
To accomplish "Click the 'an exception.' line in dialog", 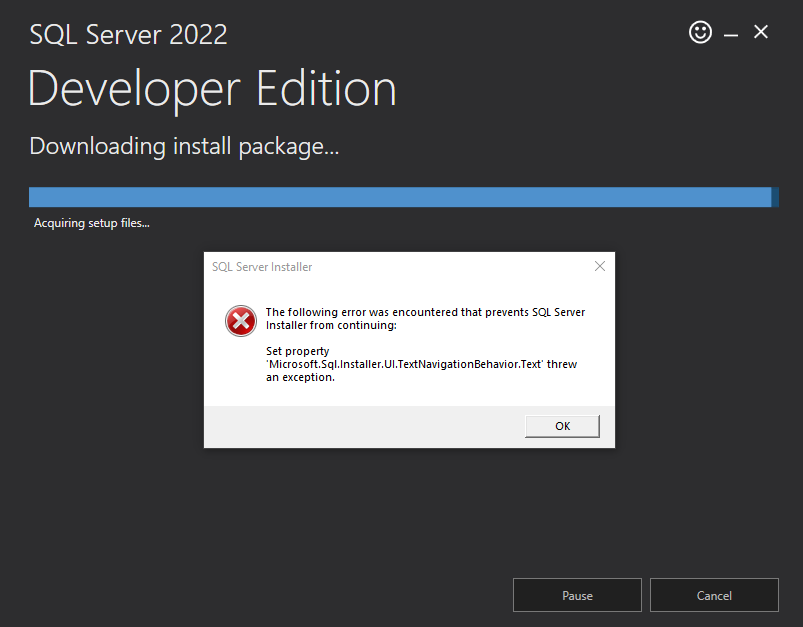I will coord(300,377).
